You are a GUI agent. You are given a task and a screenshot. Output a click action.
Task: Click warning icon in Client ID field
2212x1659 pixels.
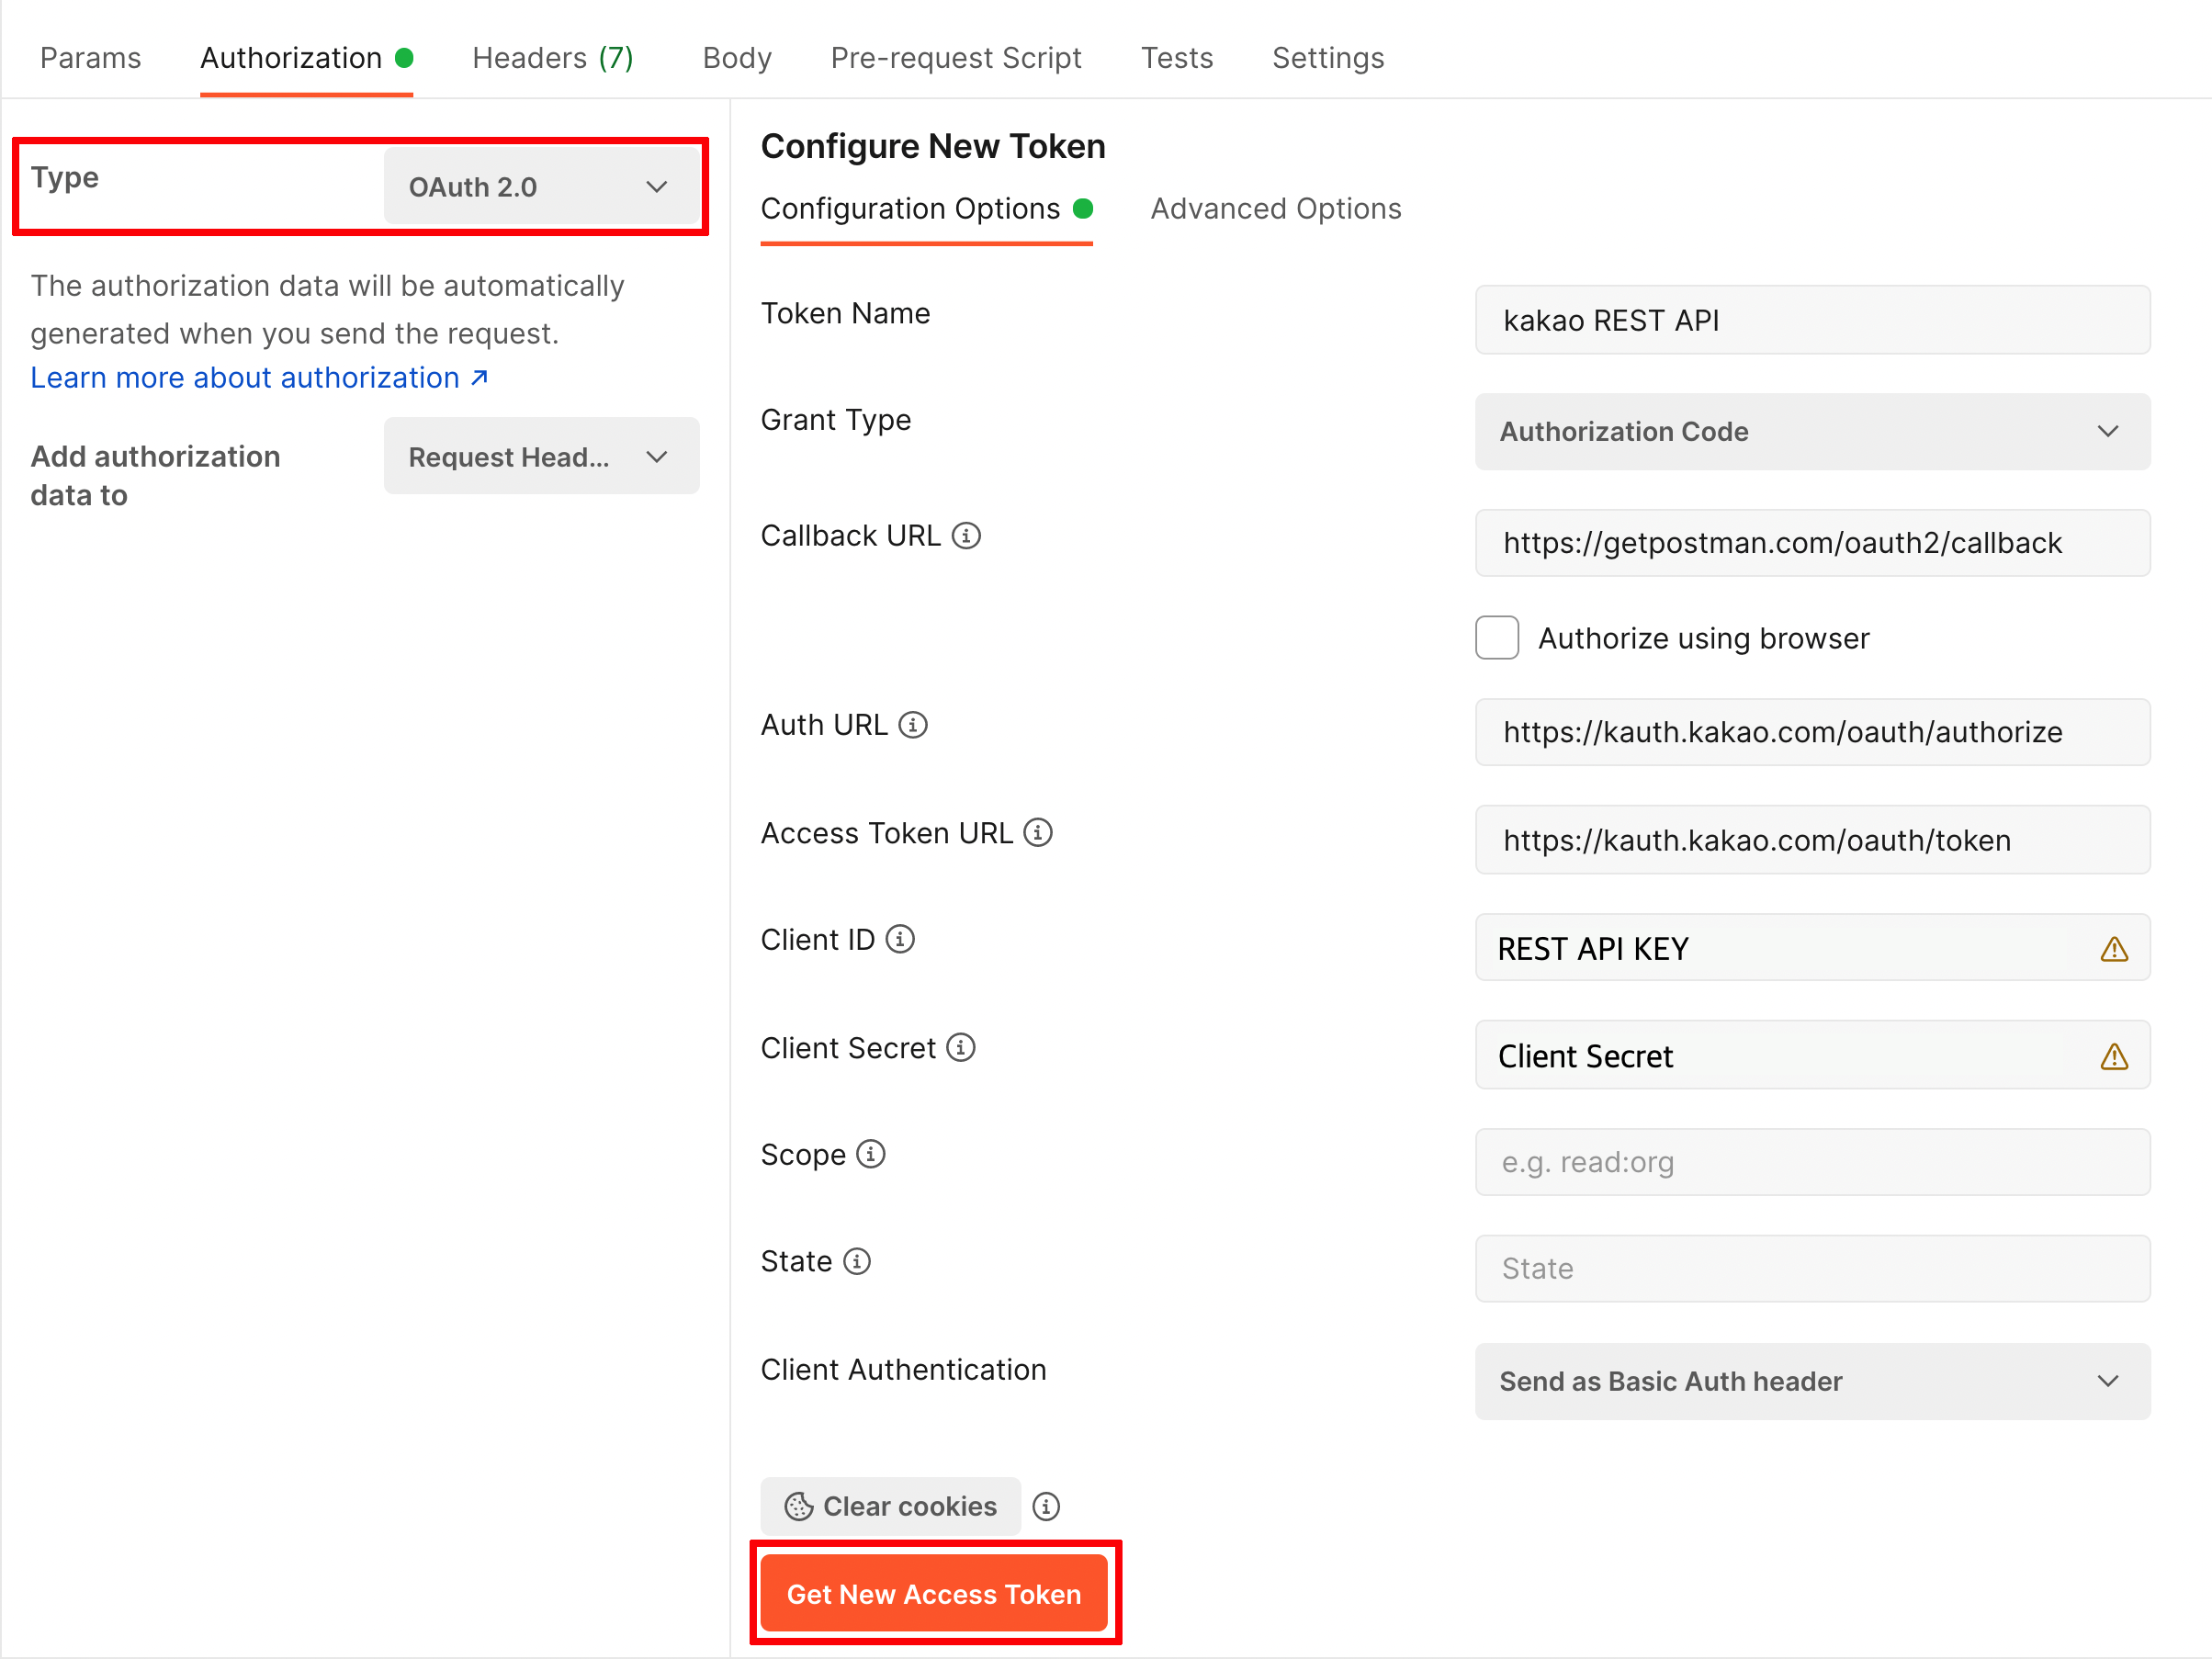(2114, 949)
